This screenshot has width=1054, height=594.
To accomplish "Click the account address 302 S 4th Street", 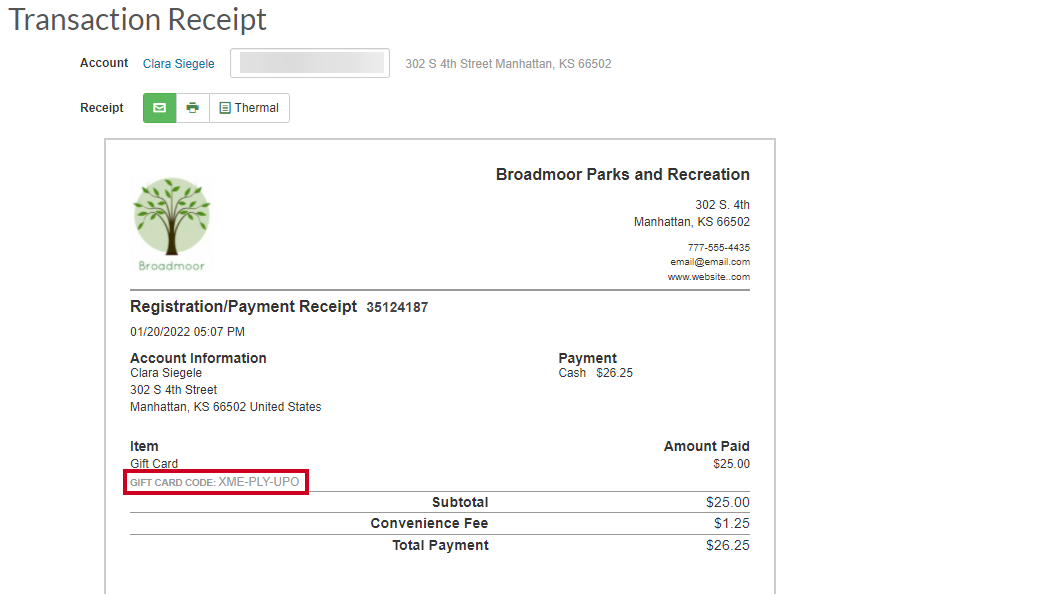I will pos(173,390).
